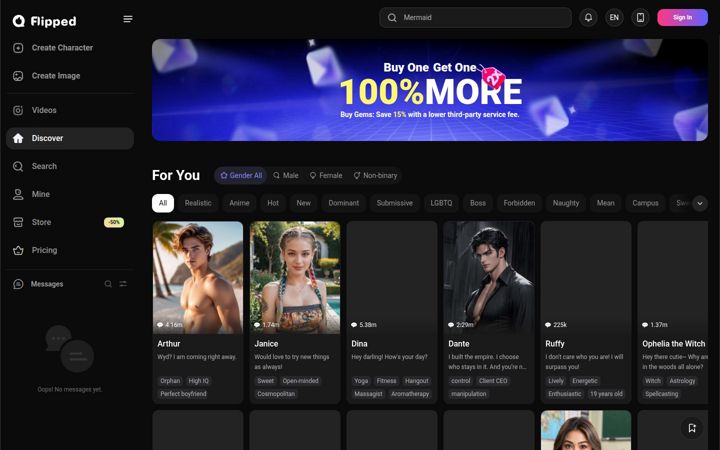Select the New category tab

tap(304, 203)
